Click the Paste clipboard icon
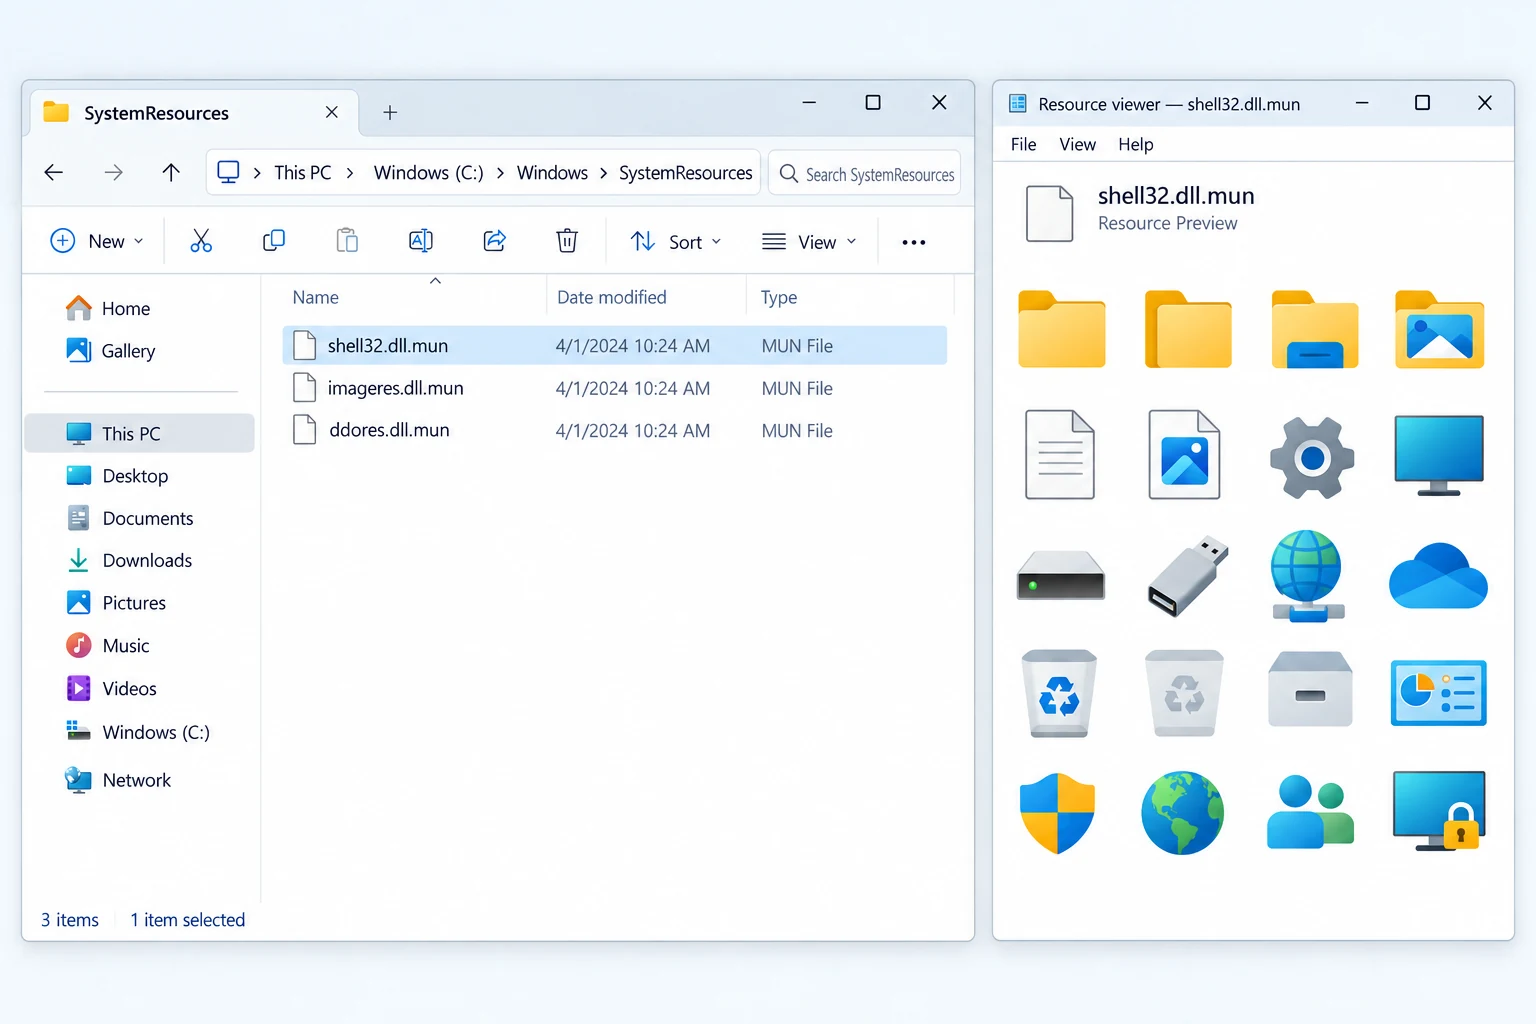The image size is (1536, 1024). coord(347,241)
